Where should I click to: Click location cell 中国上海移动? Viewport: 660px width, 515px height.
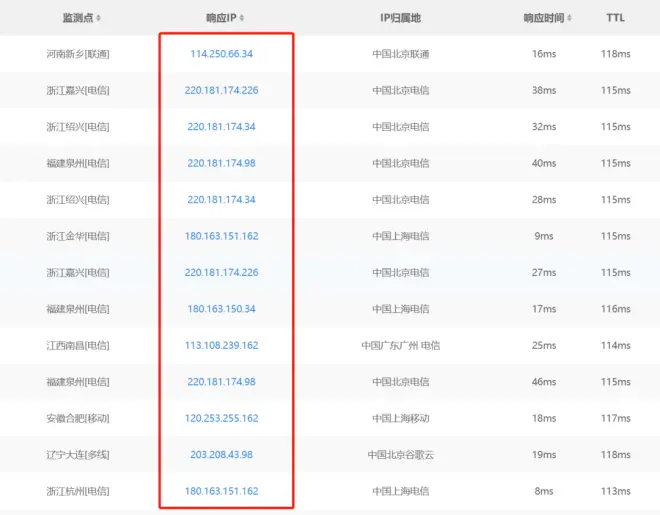point(401,418)
